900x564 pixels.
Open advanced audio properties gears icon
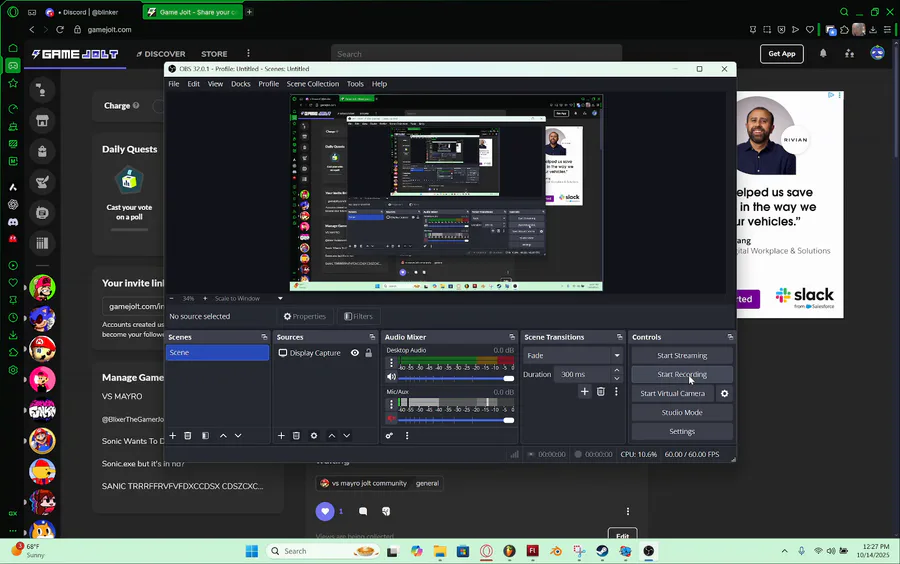point(389,435)
